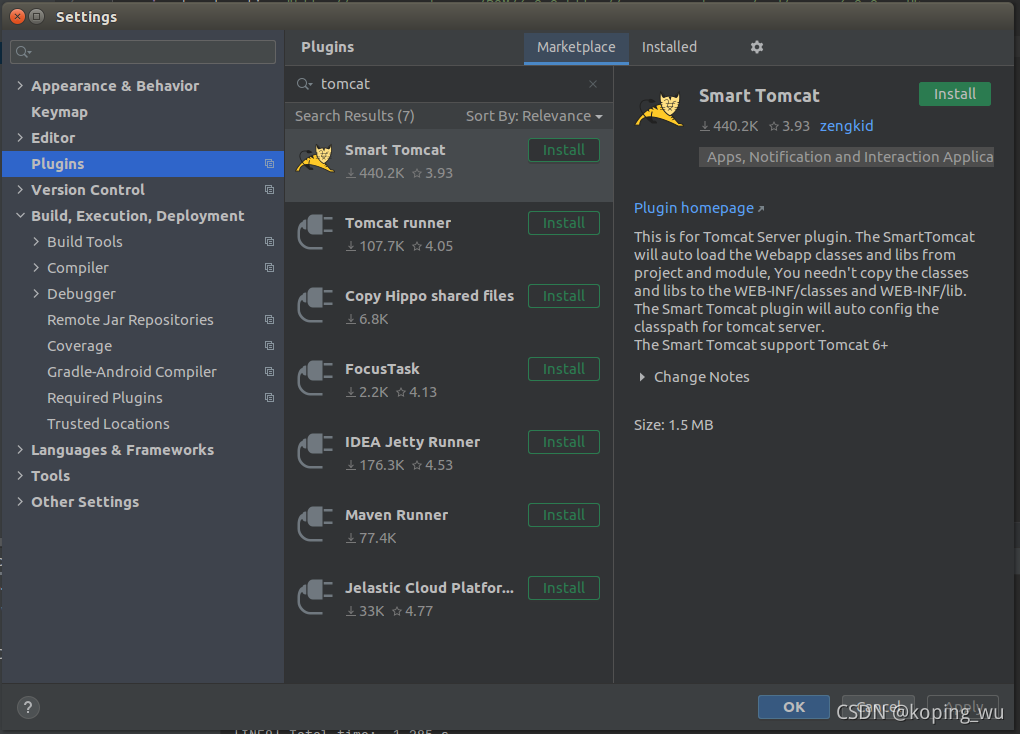Click the Copy Hippo shared files plug icon

pyautogui.click(x=315, y=305)
